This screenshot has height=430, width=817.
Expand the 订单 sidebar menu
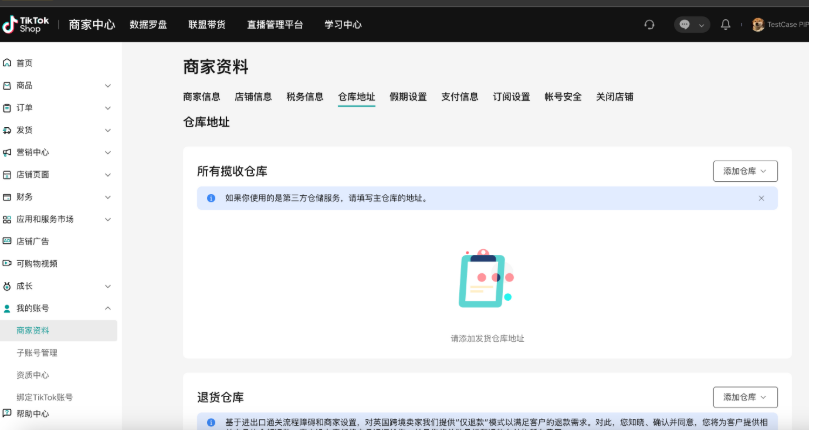(x=108, y=108)
